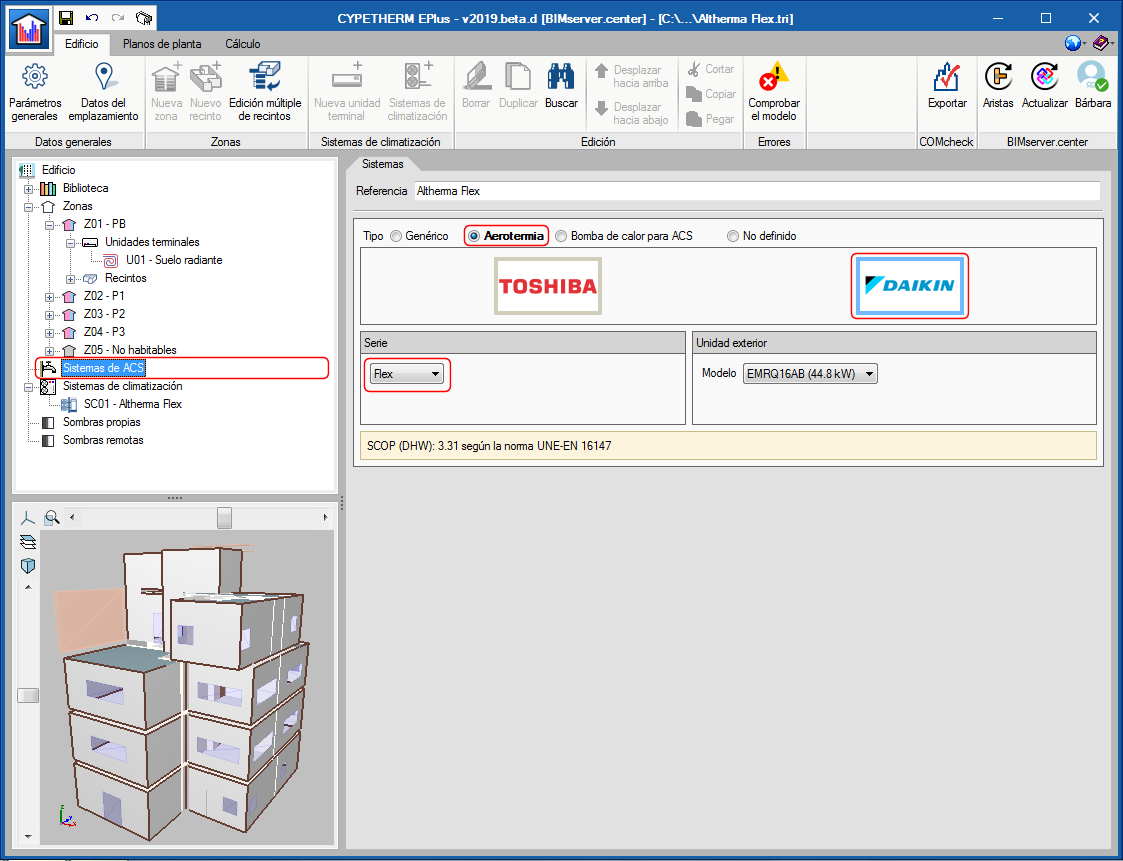Collapse the Z01 - PB node
The height and width of the screenshot is (861, 1123).
49,225
